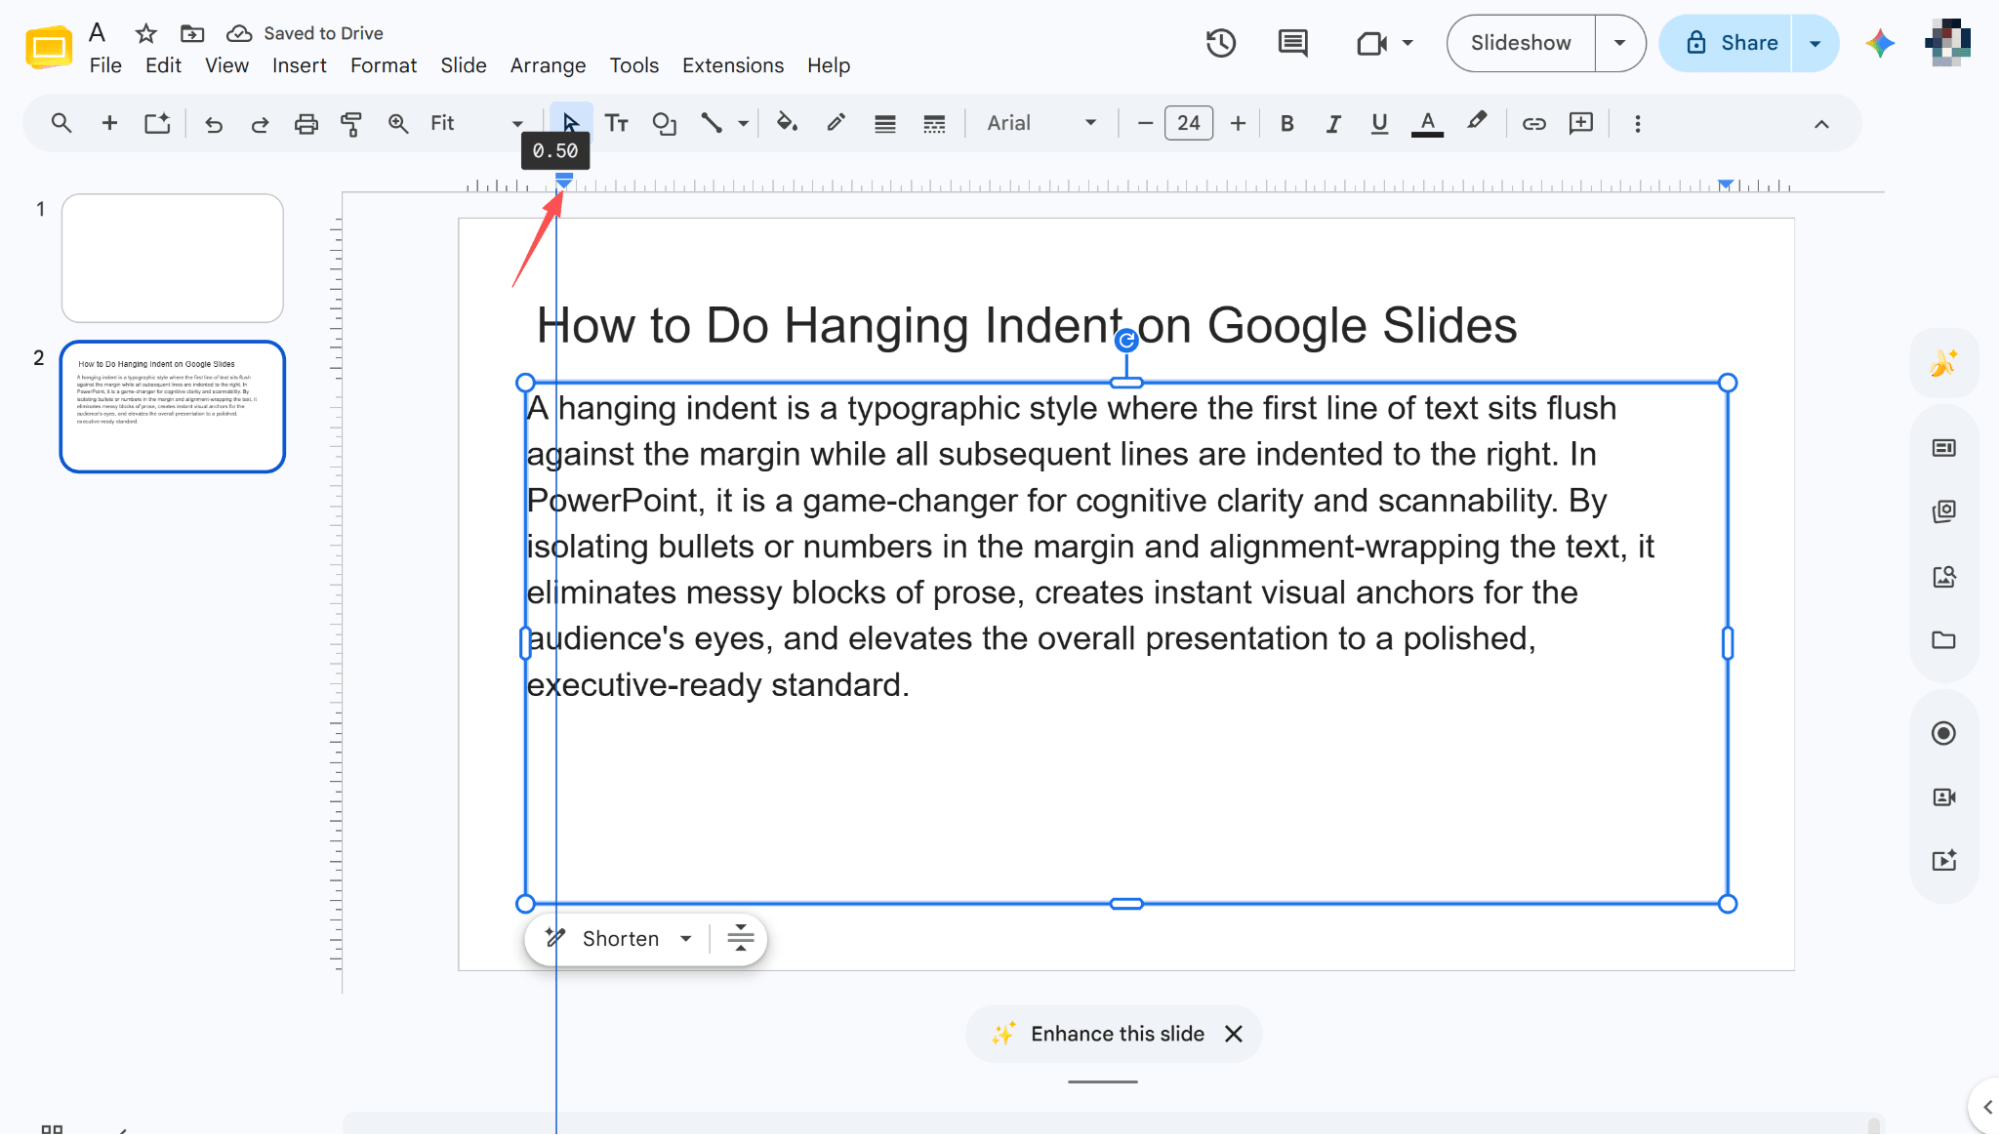The image size is (1999, 1135).
Task: Click the add comment icon
Action: pyautogui.click(x=1581, y=123)
